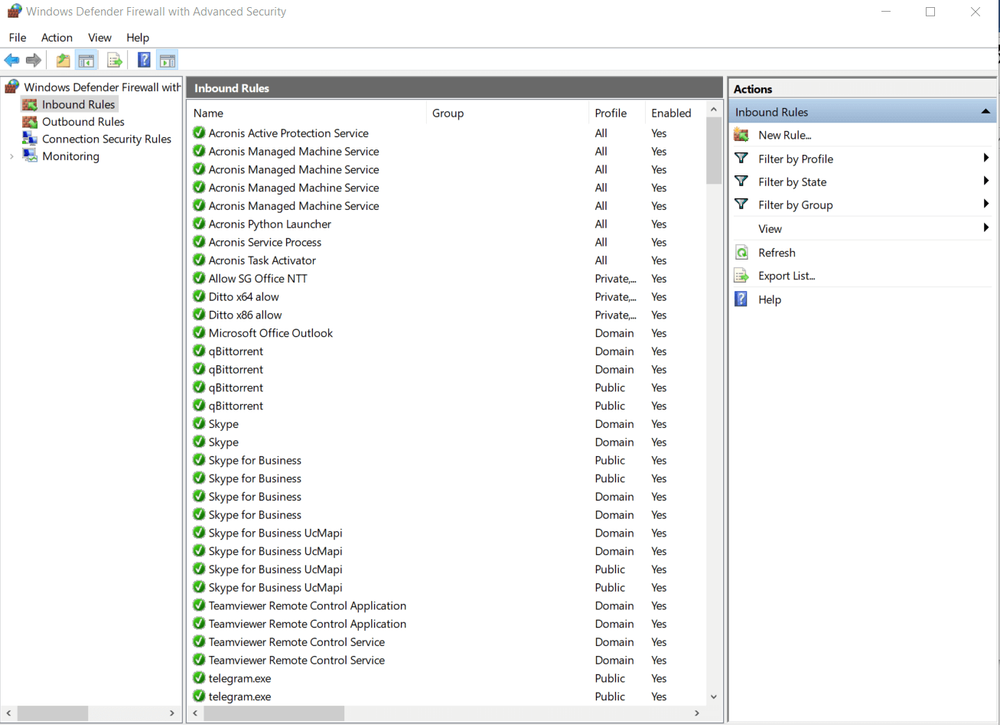Click Refresh in the Actions pane
1000x725 pixels.
[x=776, y=253]
